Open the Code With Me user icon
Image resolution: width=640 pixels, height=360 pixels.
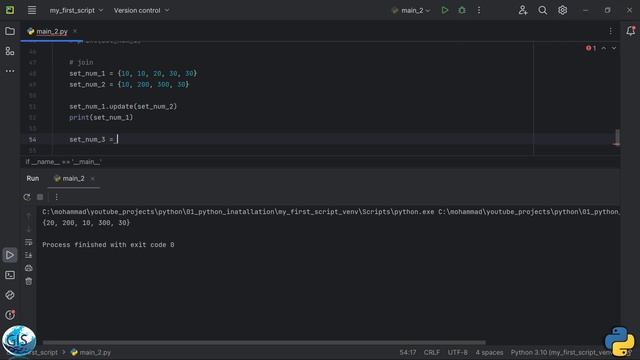pos(523,10)
